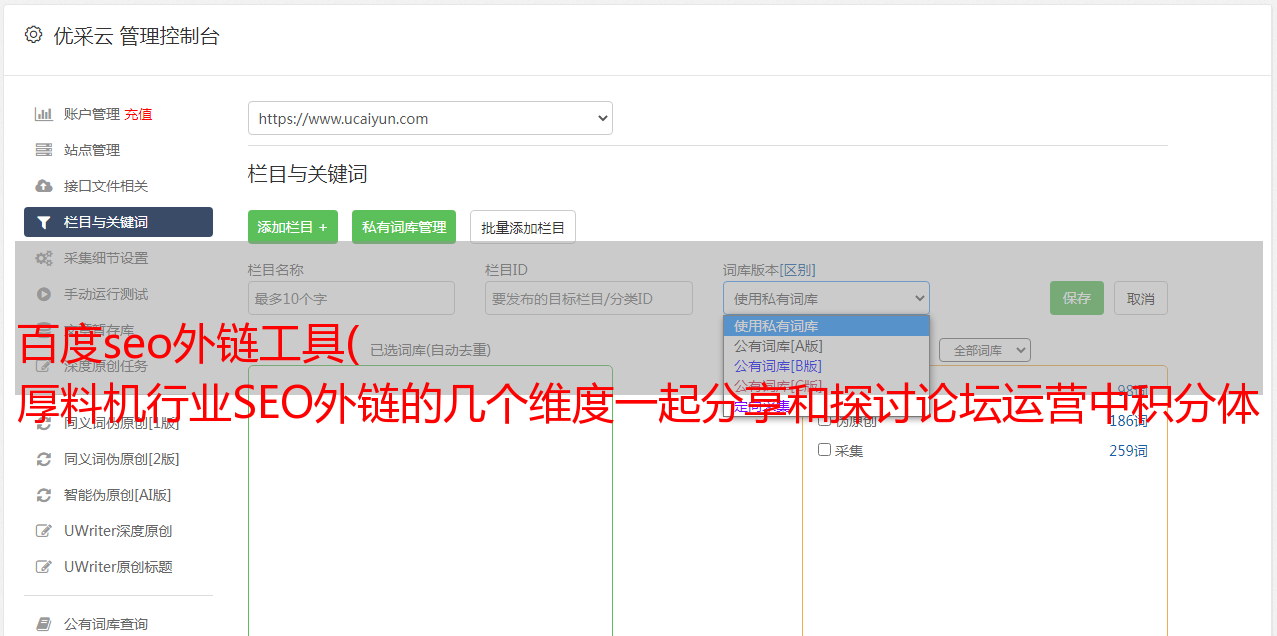Viewport: 1277px width, 636px height.
Task: Open 私有词库管理
Action: tap(404, 227)
